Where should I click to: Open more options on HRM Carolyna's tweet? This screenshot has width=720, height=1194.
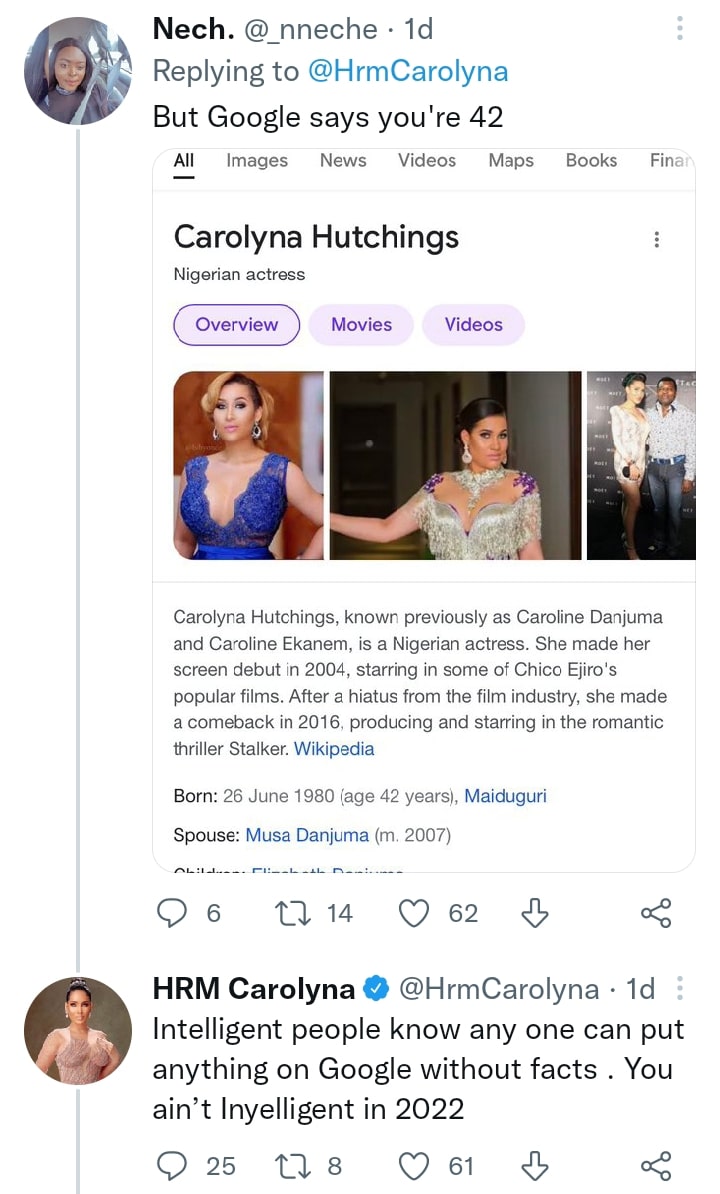pyautogui.click(x=680, y=989)
